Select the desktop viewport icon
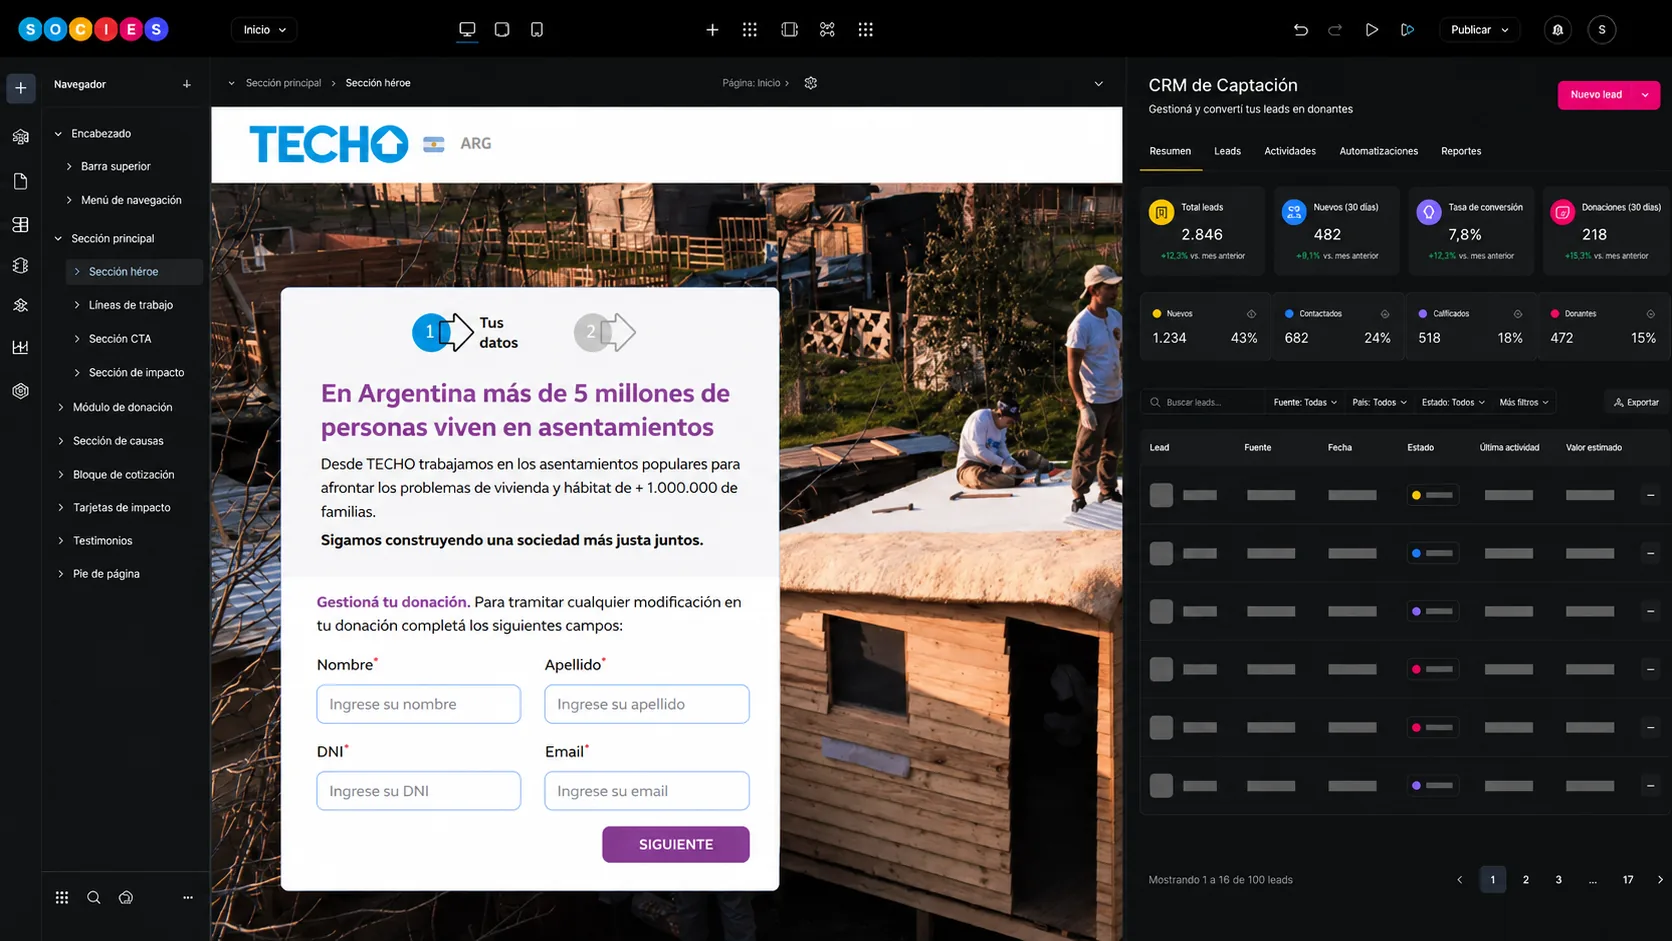 (x=467, y=30)
